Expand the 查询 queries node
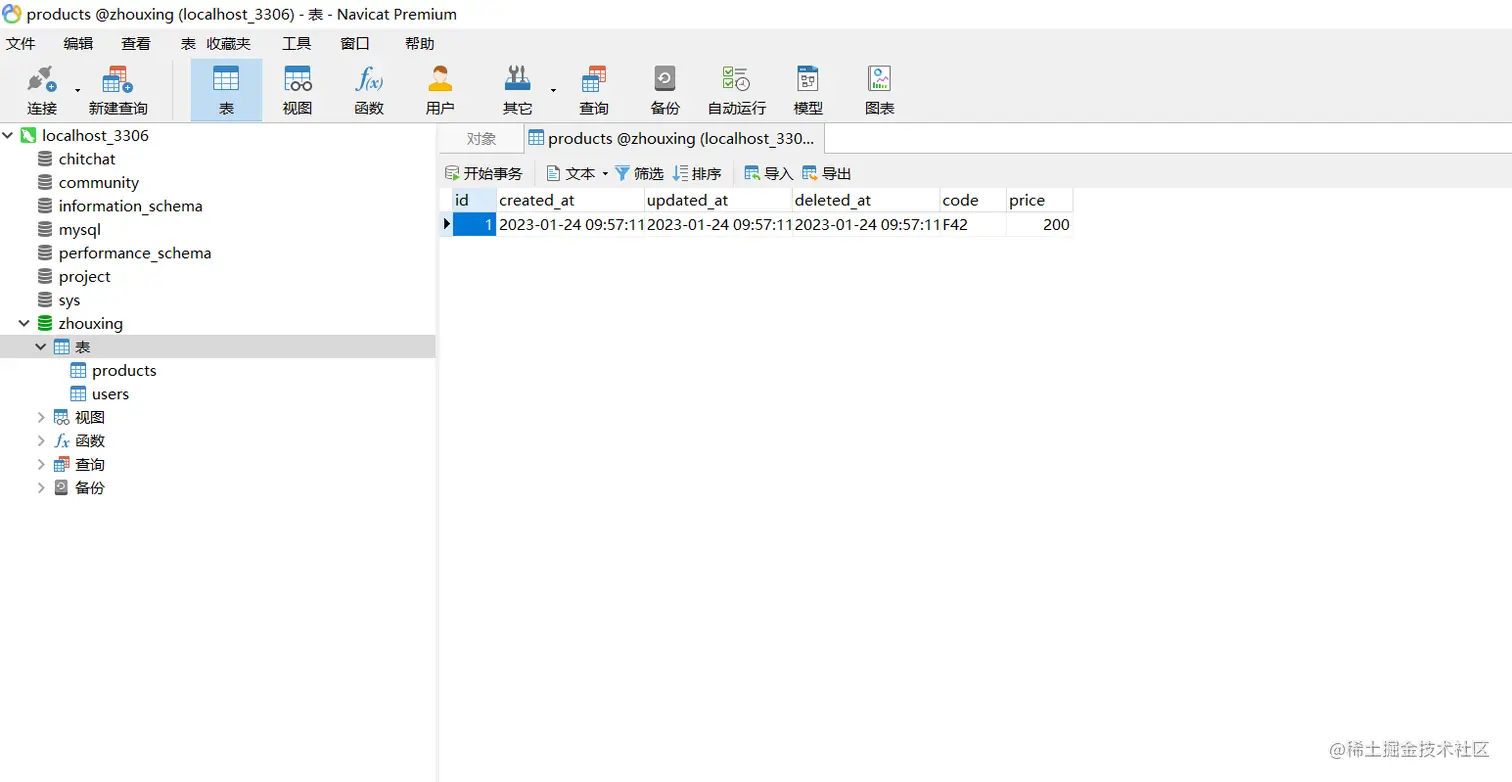The width and height of the screenshot is (1512, 782). pyautogui.click(x=41, y=464)
